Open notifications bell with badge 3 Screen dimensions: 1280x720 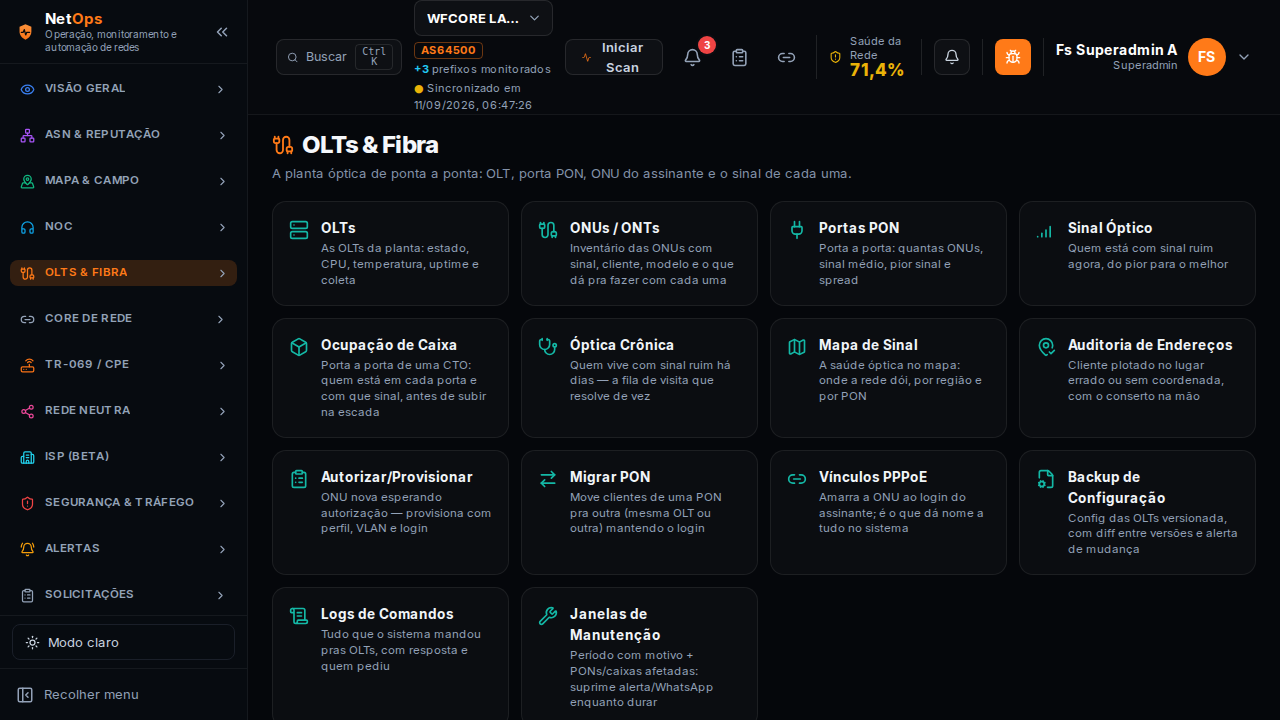(x=692, y=57)
